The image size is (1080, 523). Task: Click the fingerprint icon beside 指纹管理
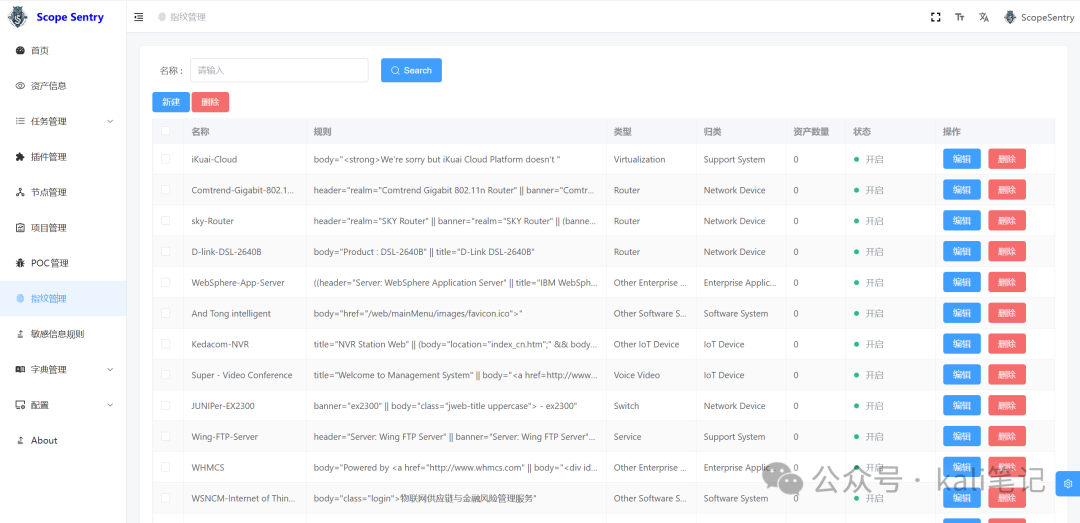(20, 298)
